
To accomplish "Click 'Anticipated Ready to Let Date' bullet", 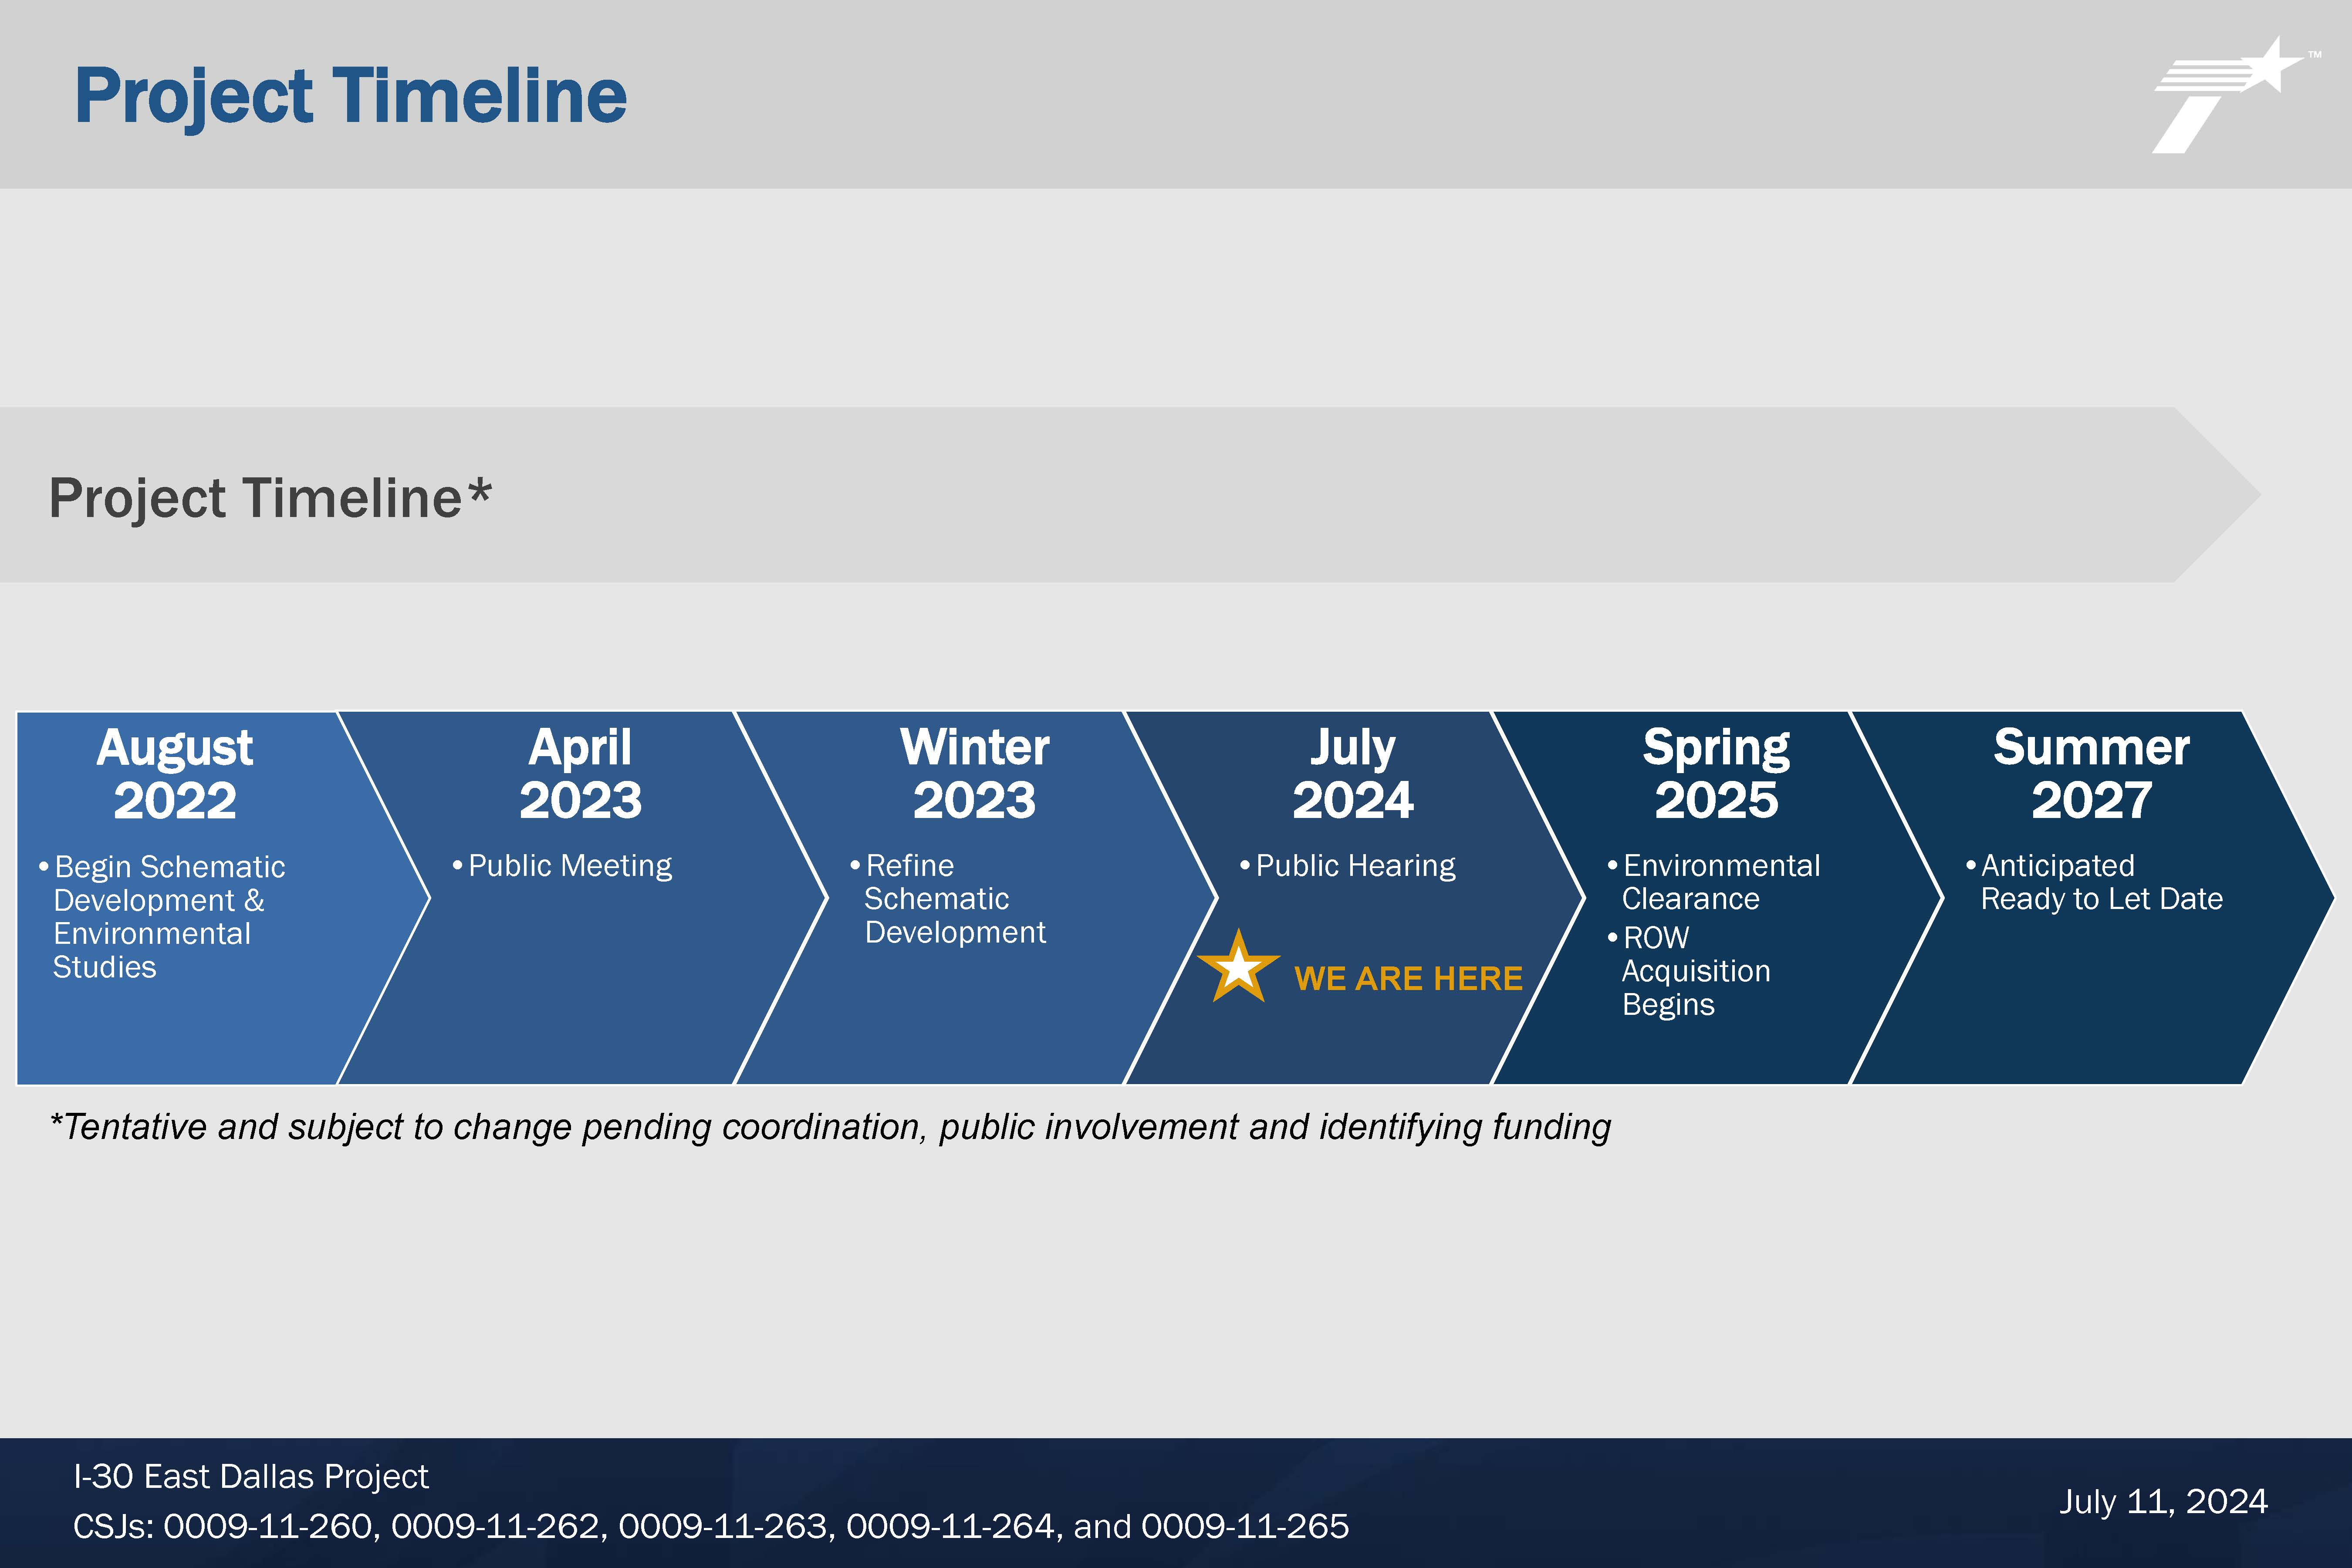I will 2094,882.
